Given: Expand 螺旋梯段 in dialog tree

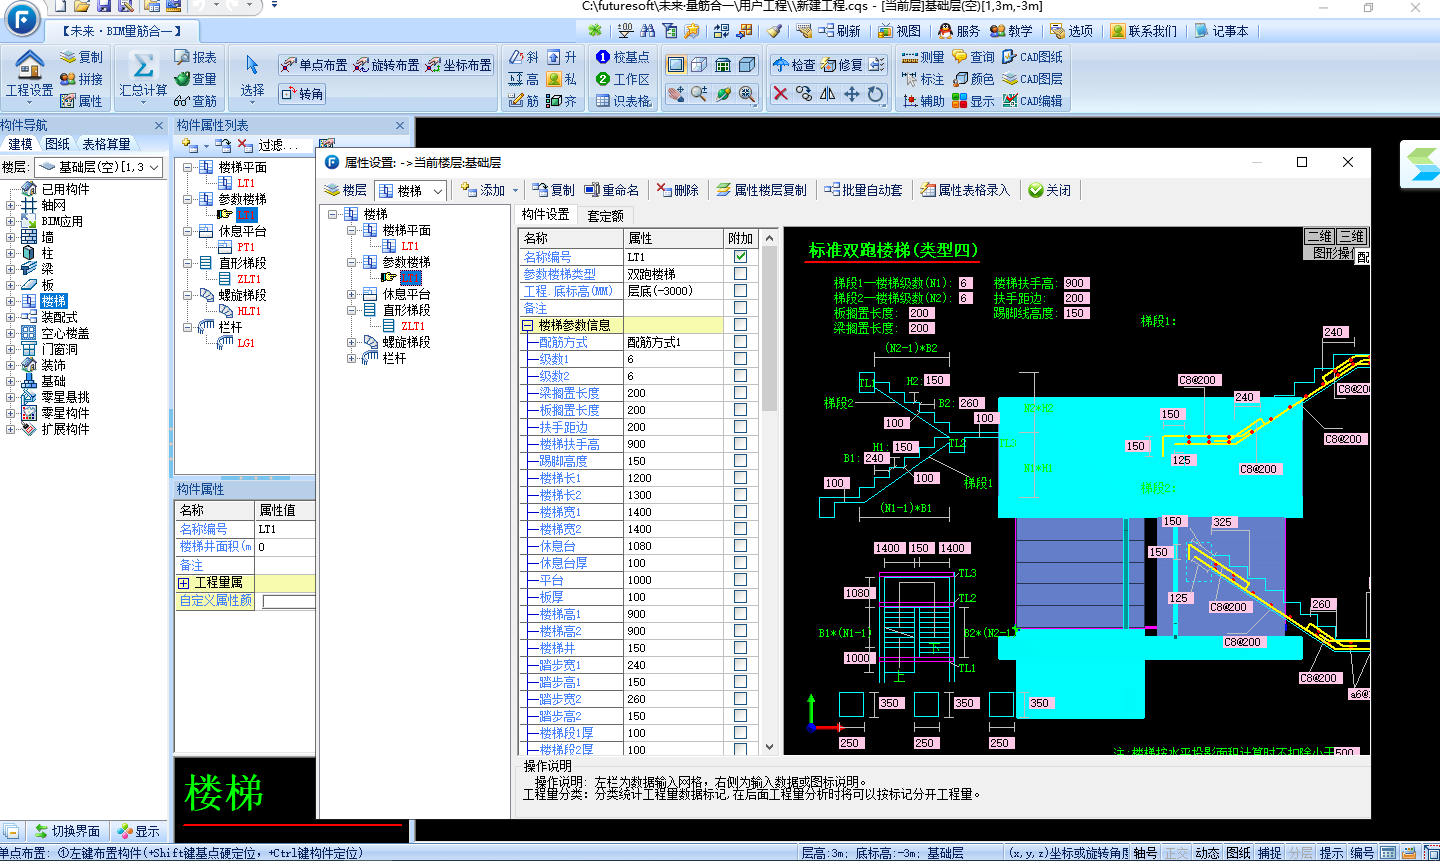Looking at the screenshot, I should [351, 342].
